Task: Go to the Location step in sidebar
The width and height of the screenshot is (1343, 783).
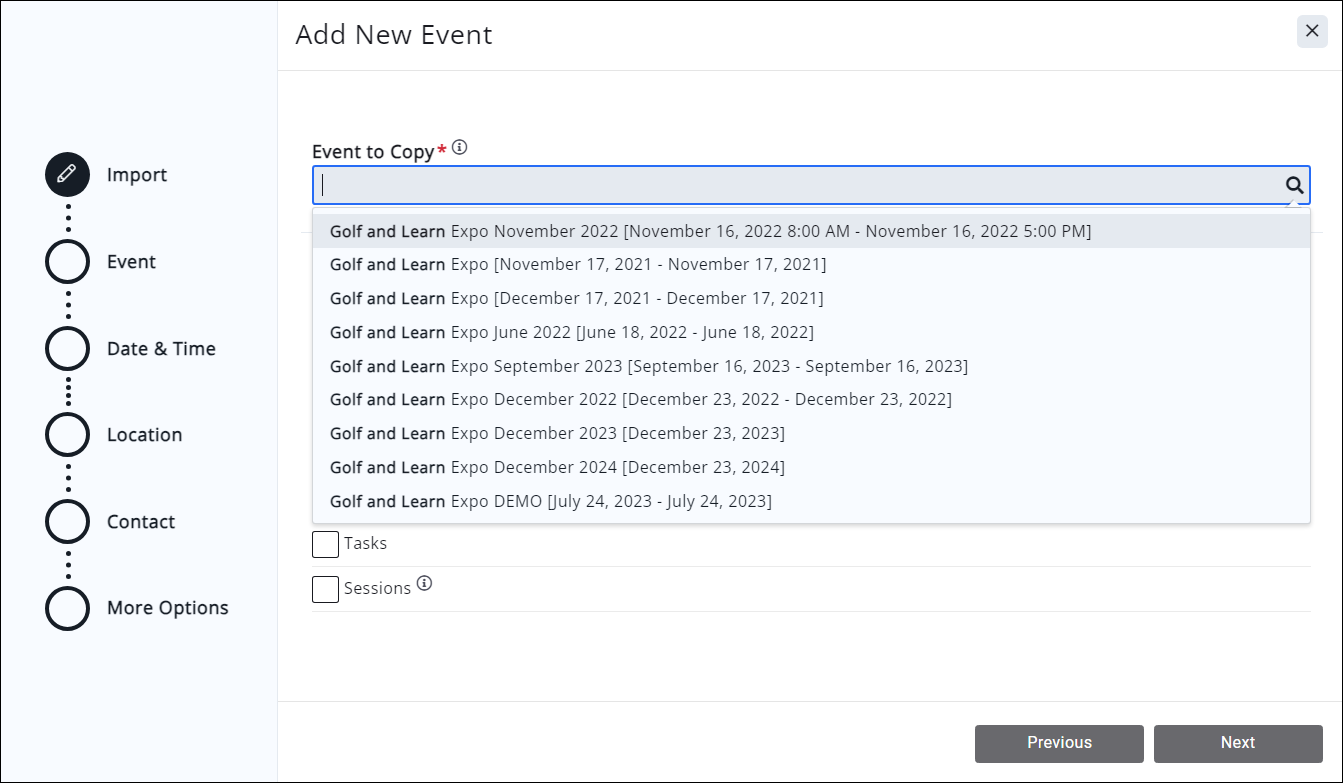Action: (144, 434)
